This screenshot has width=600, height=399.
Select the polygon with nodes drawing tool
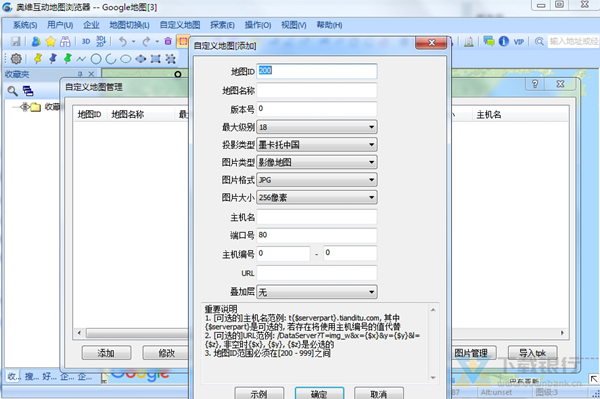coord(140,59)
